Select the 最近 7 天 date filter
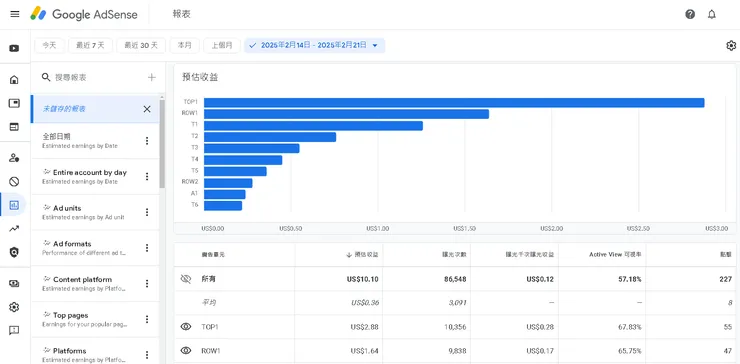The width and height of the screenshot is (740, 364). 90,45
